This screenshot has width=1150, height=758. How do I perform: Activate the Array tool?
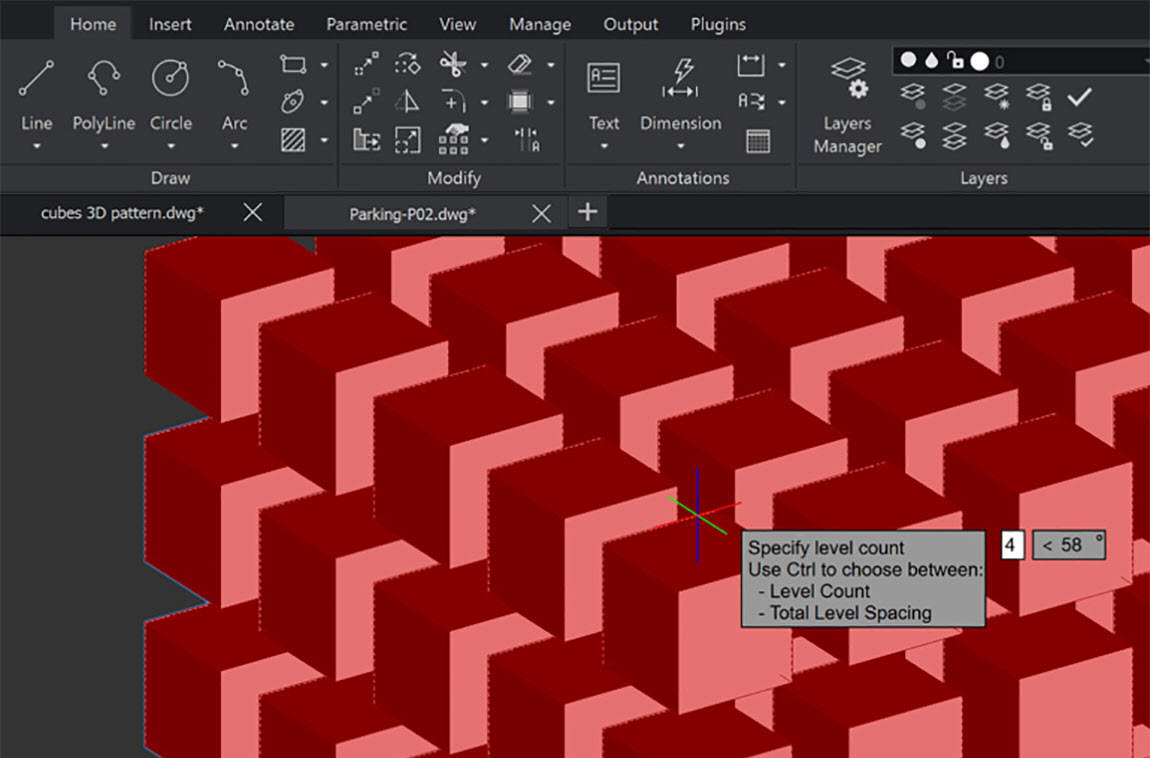[x=453, y=139]
